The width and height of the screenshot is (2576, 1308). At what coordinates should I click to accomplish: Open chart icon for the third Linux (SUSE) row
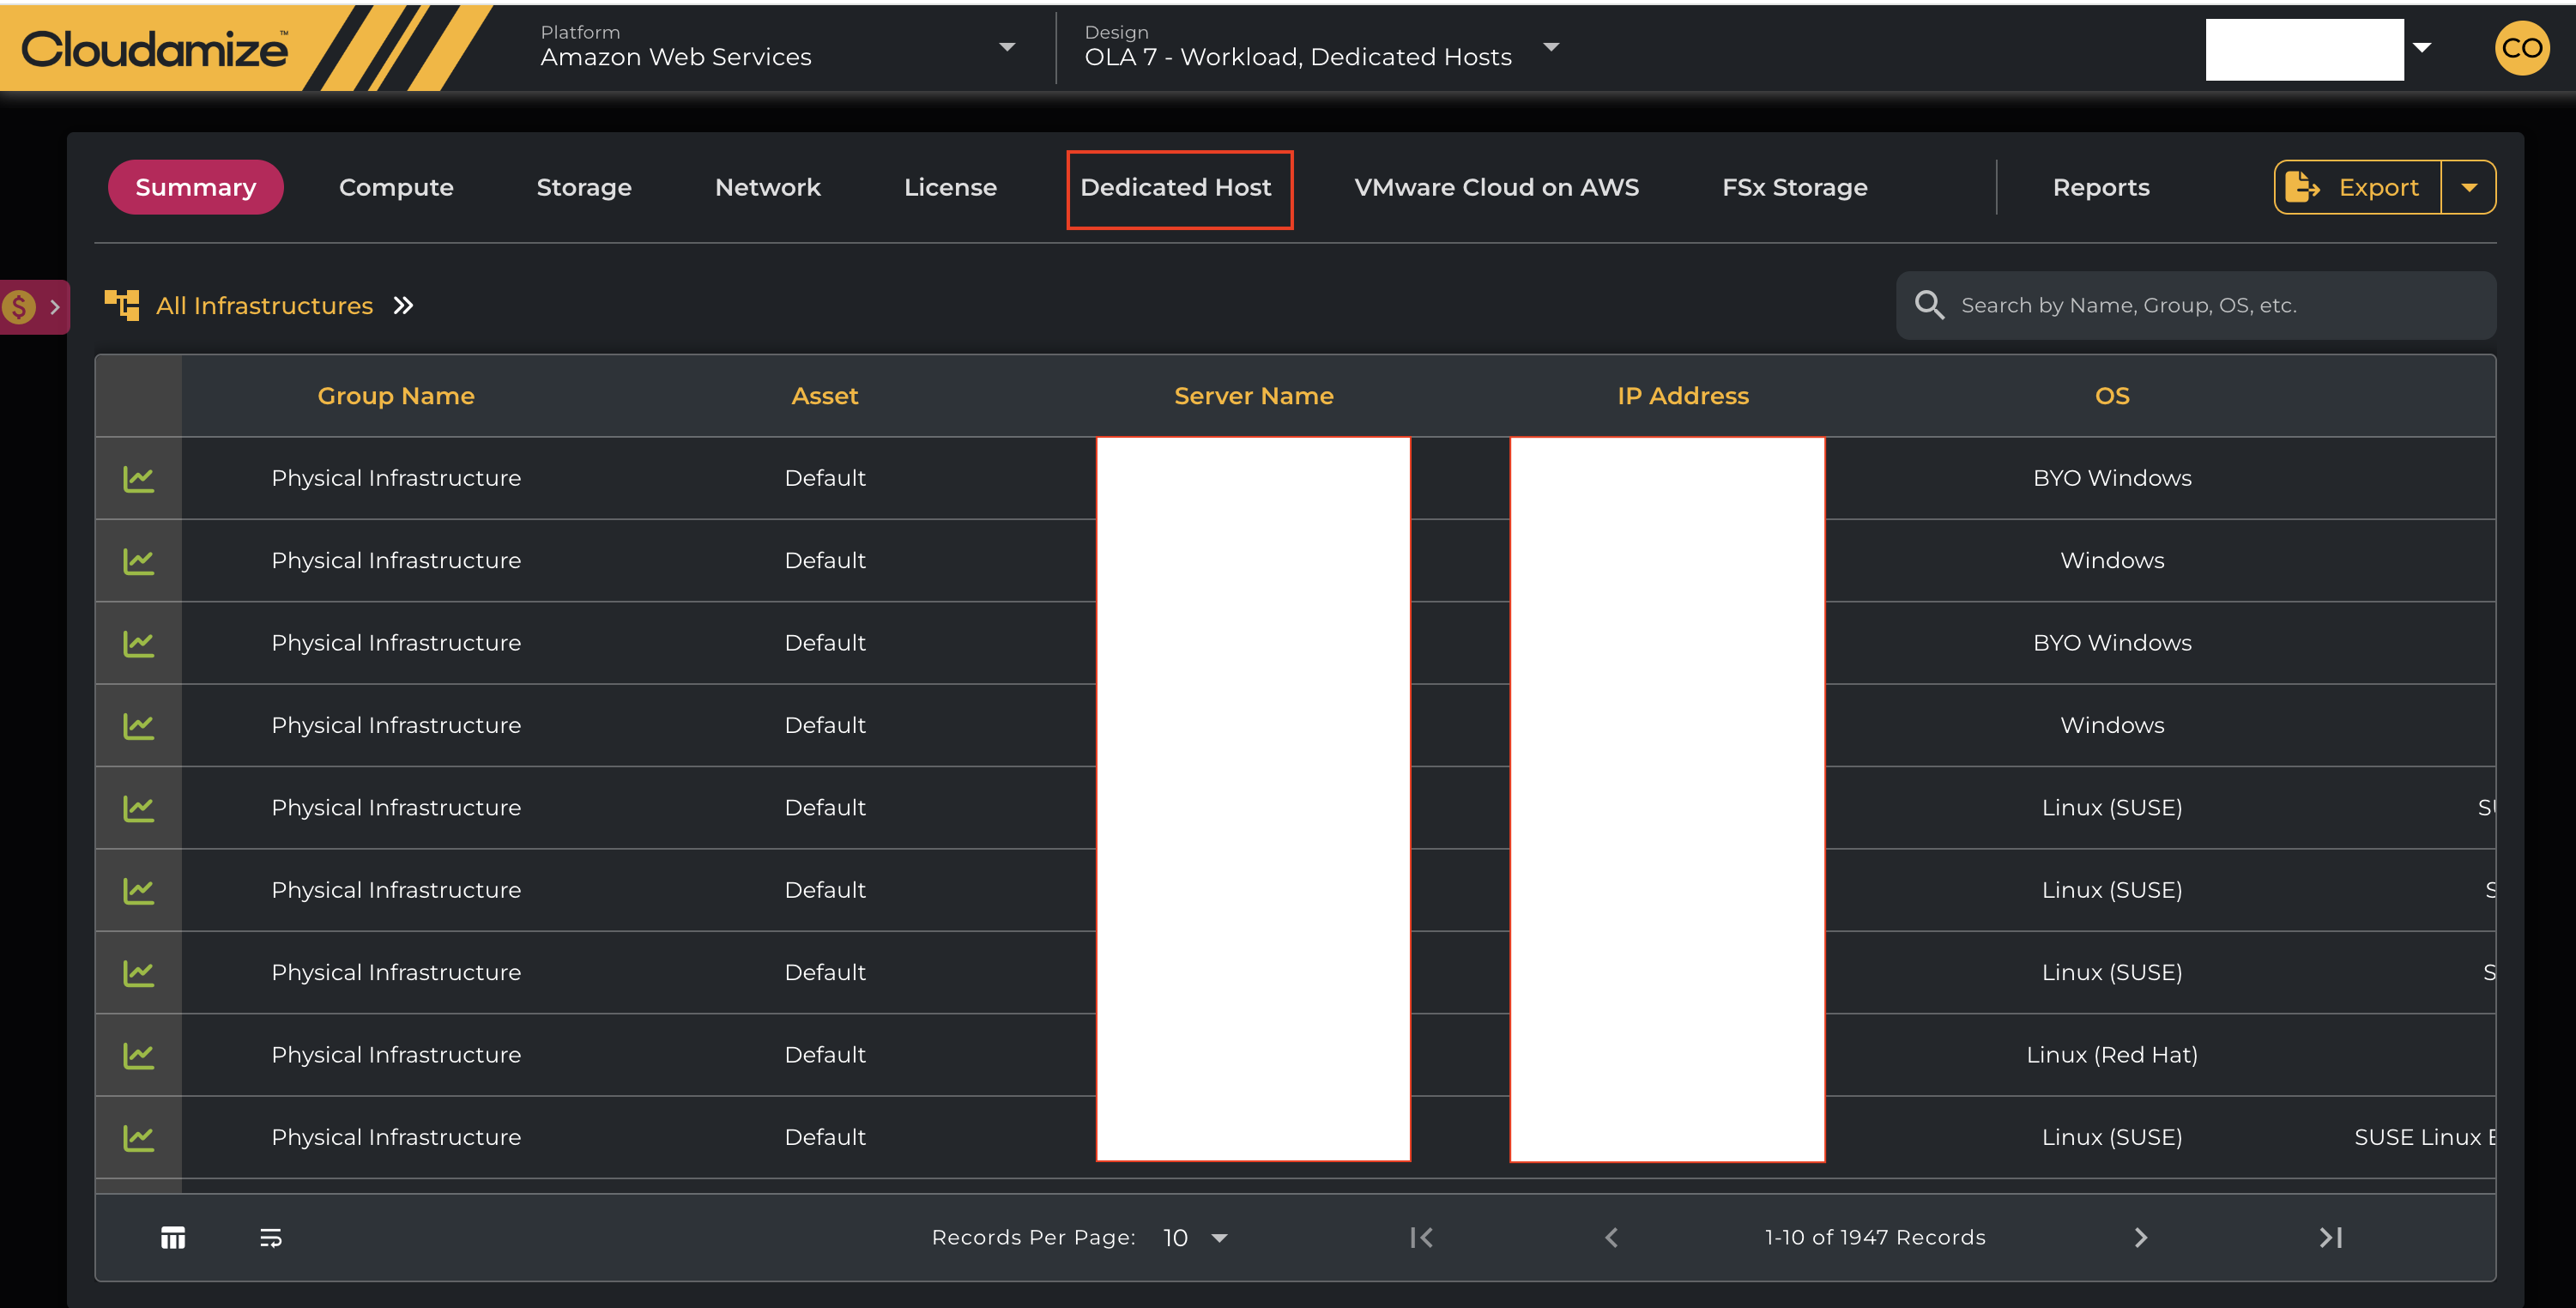coord(138,972)
